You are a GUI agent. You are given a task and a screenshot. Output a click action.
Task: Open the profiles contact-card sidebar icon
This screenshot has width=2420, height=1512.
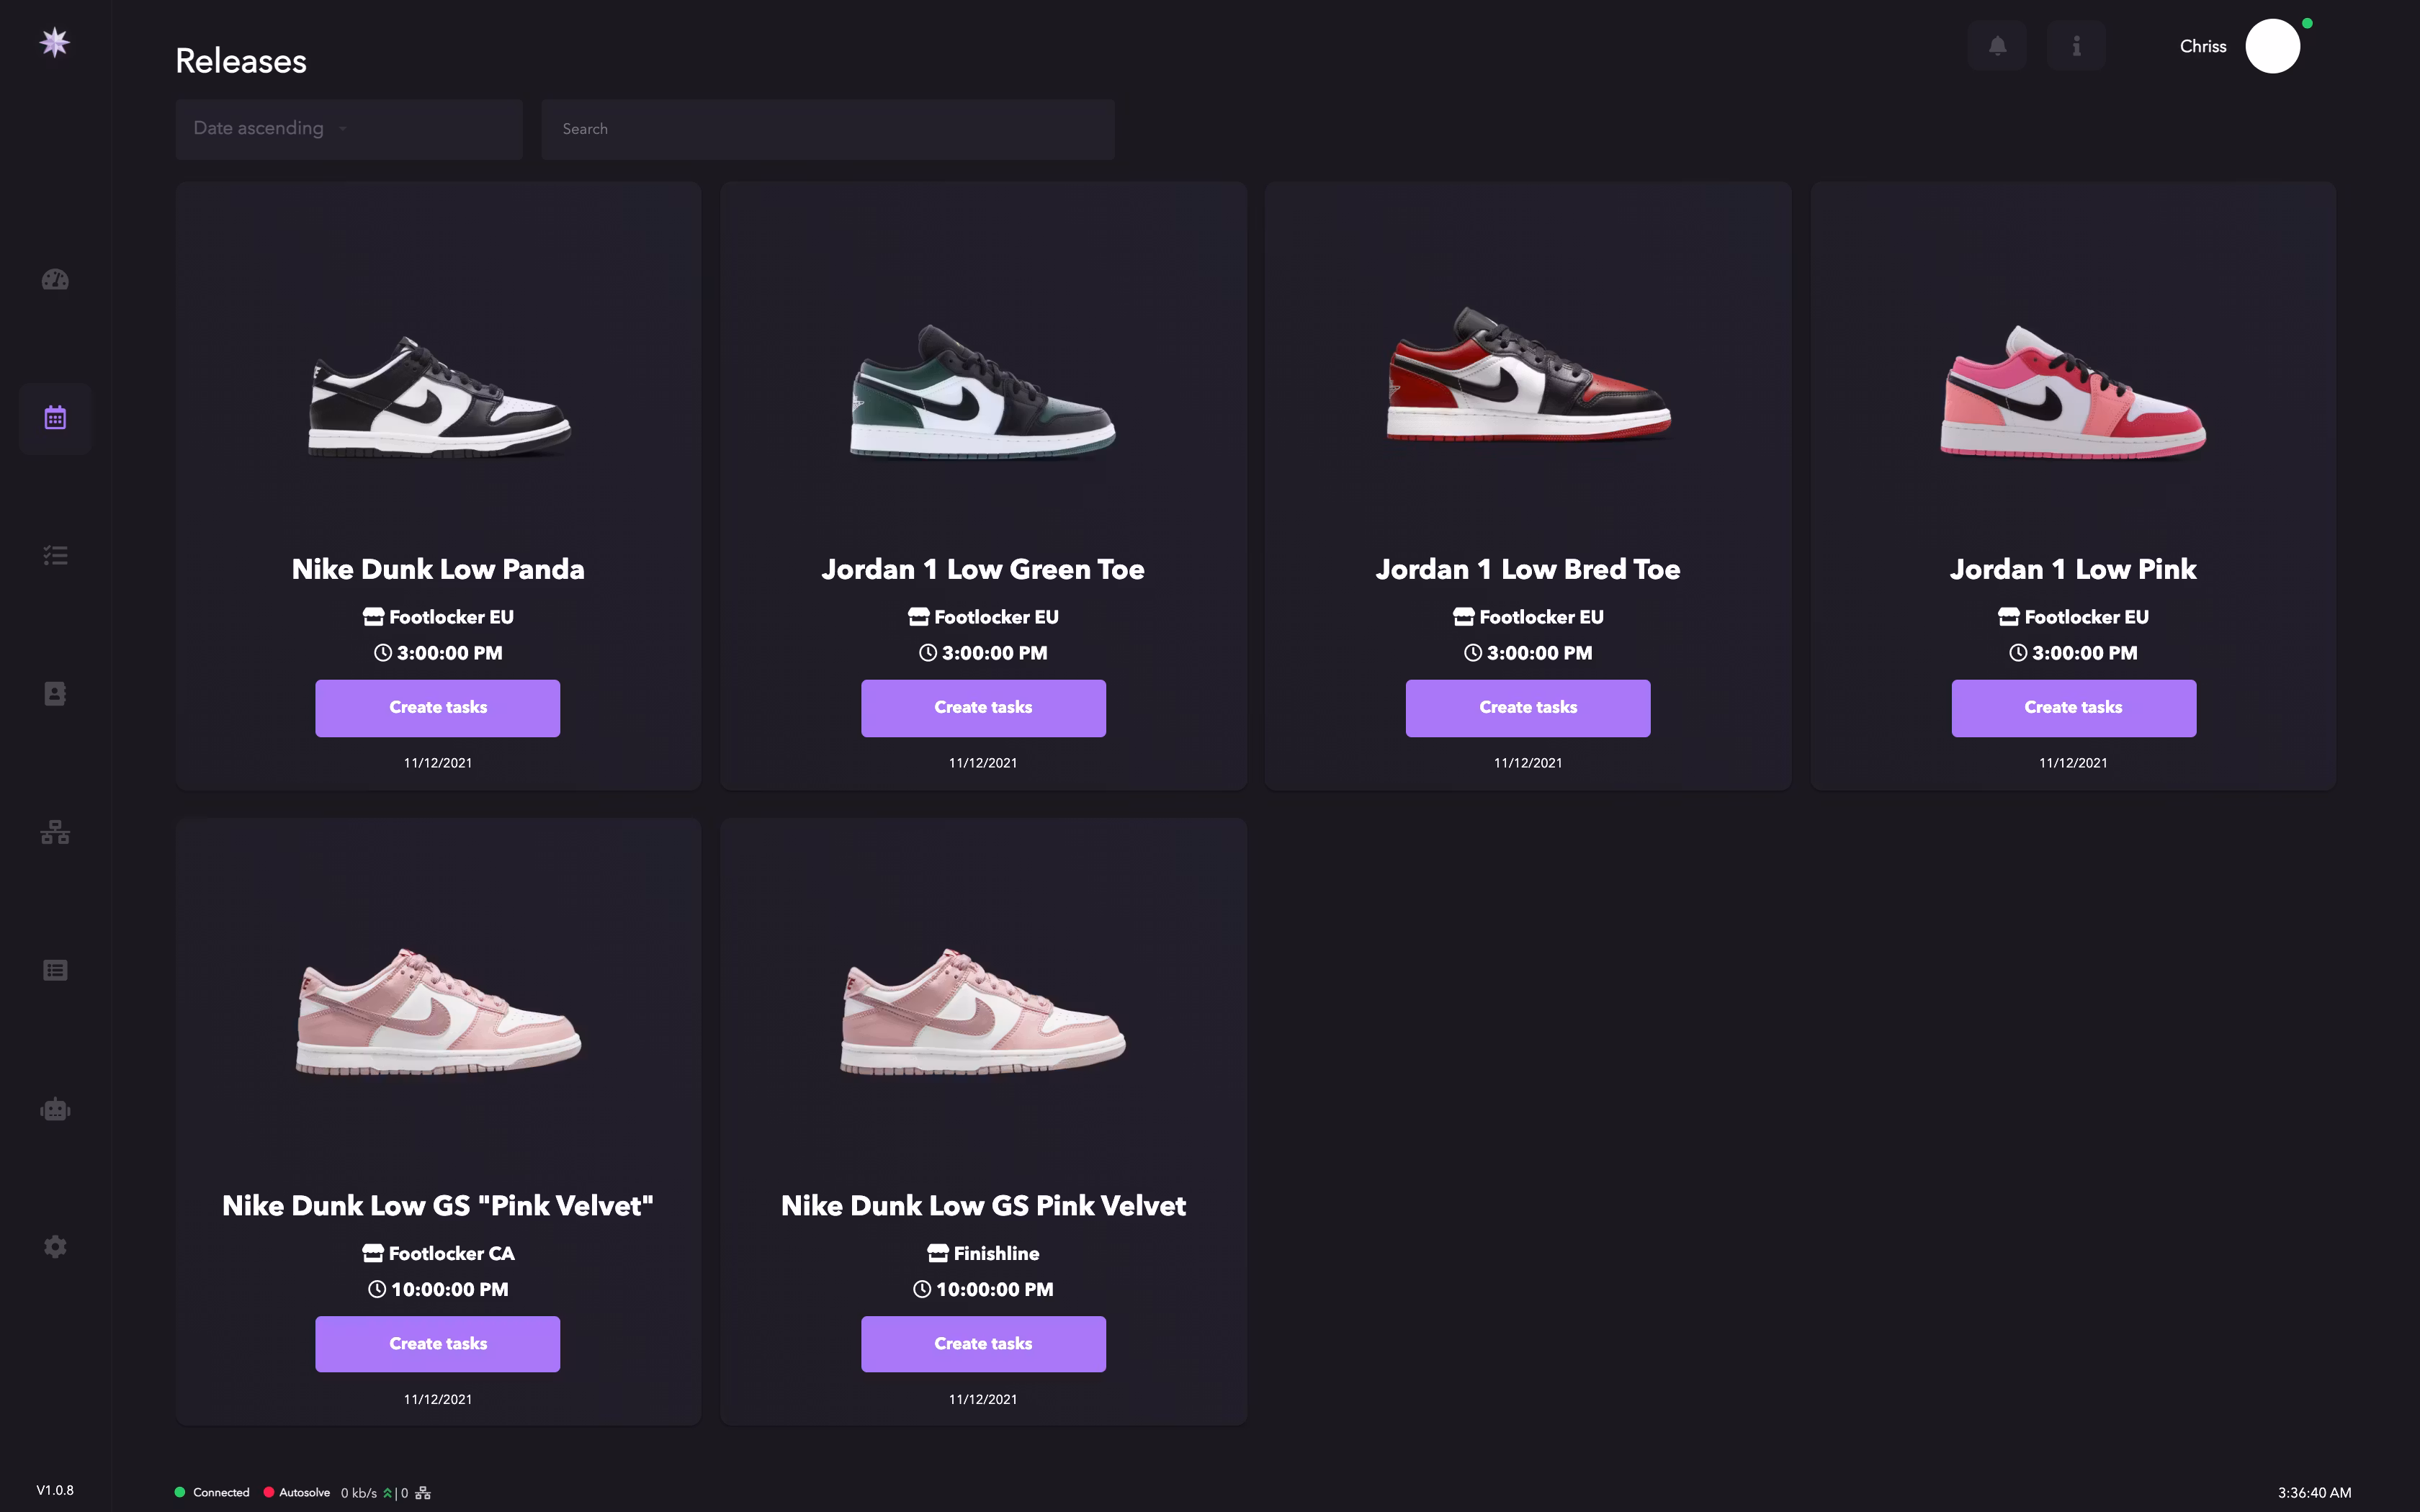(55, 694)
